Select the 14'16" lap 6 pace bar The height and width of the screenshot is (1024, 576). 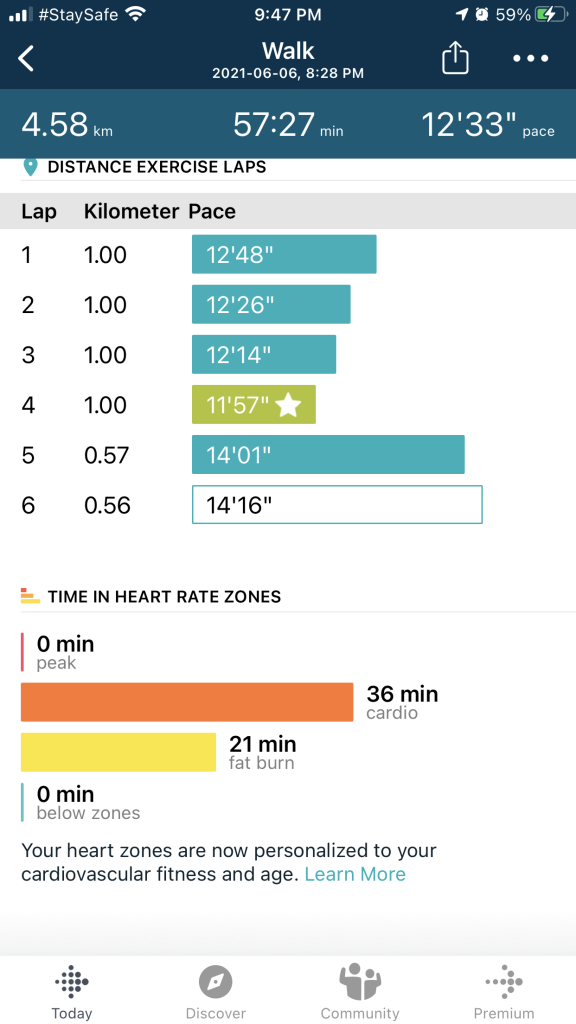click(x=337, y=504)
